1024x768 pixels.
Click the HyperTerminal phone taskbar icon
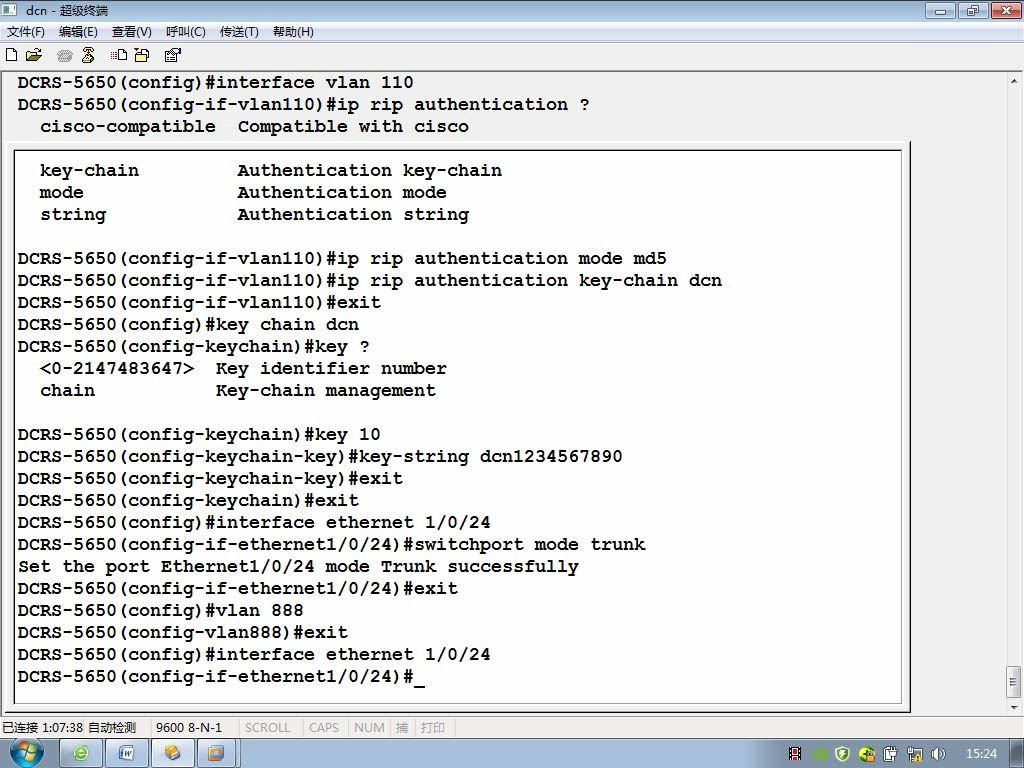point(172,754)
